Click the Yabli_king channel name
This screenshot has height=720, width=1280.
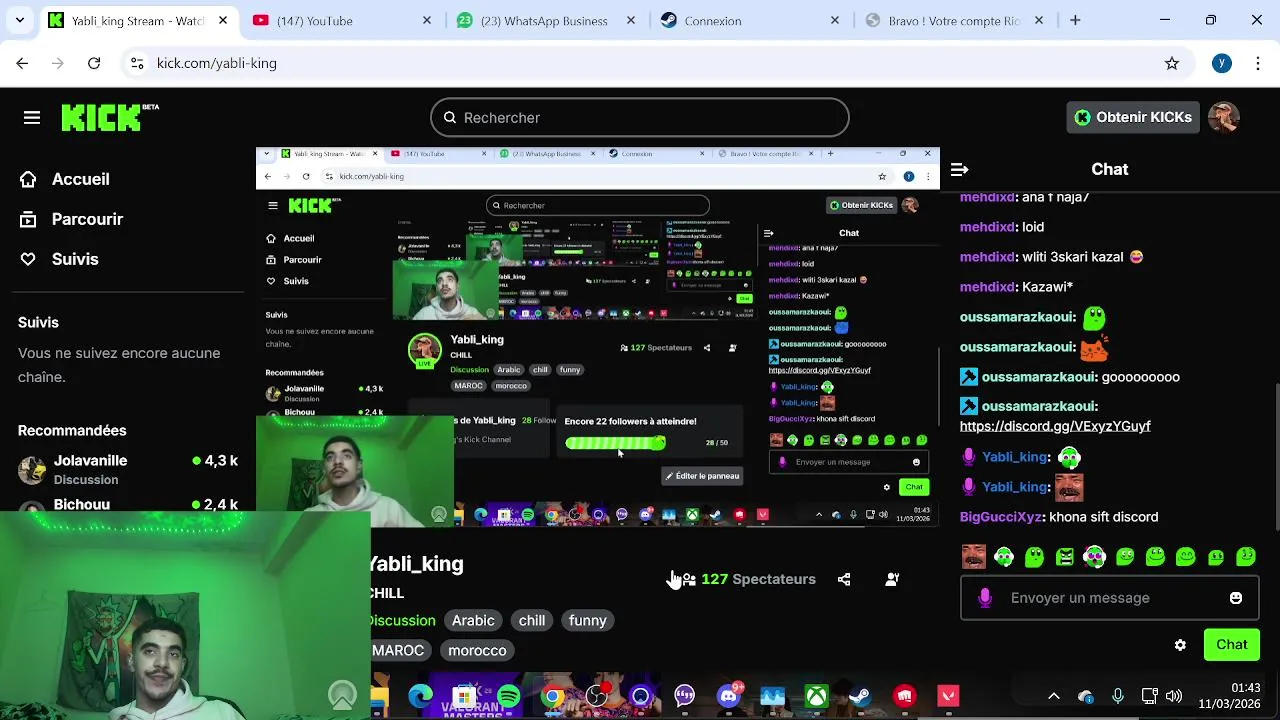click(416, 564)
